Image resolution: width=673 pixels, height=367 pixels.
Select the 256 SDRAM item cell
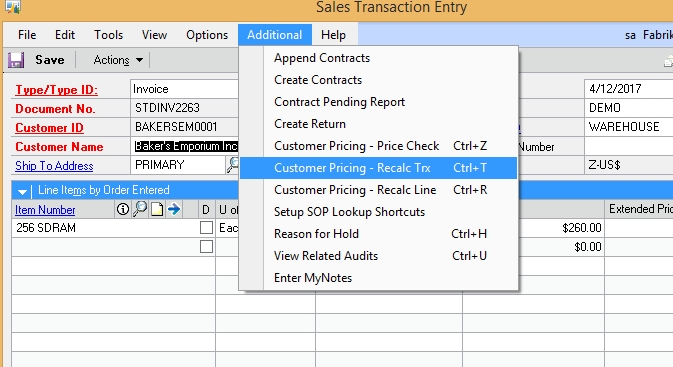106,227
